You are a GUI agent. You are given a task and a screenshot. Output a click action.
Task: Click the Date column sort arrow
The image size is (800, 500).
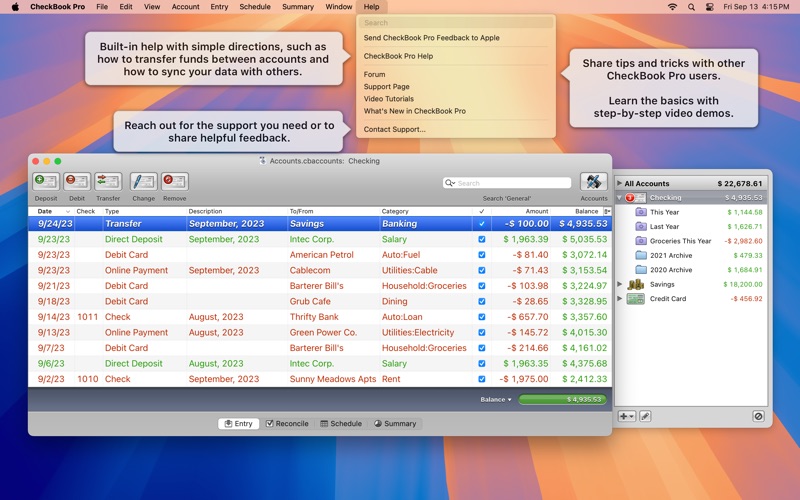point(67,211)
